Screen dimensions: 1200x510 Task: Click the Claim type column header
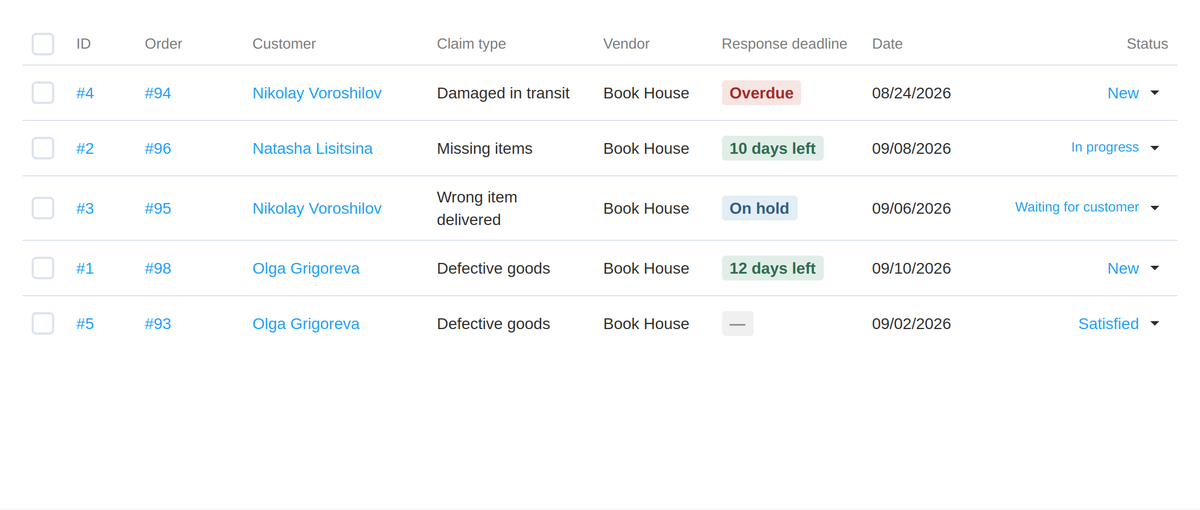tap(471, 44)
